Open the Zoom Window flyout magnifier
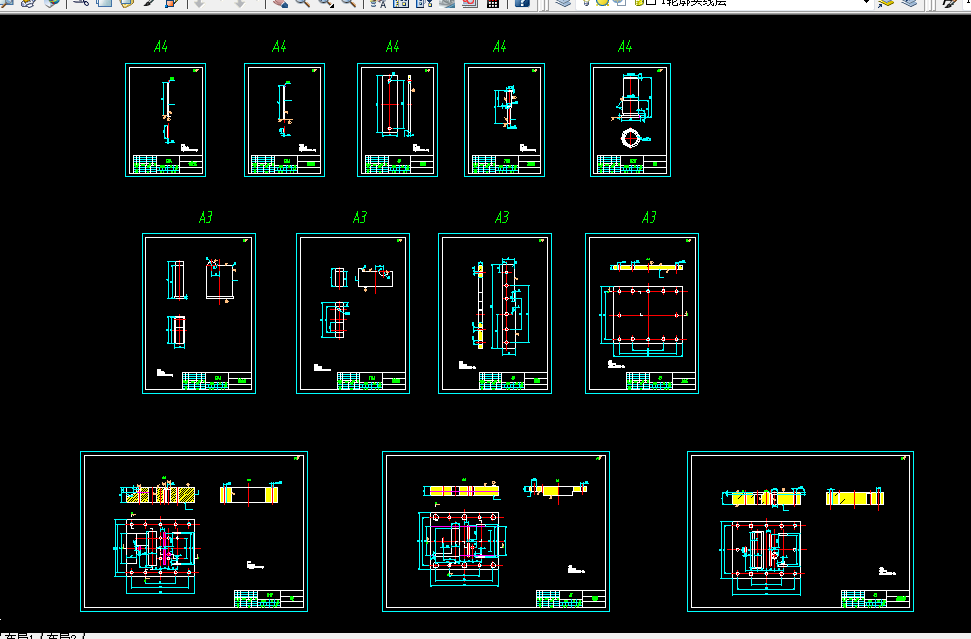This screenshot has height=639, width=971. coord(326,2)
